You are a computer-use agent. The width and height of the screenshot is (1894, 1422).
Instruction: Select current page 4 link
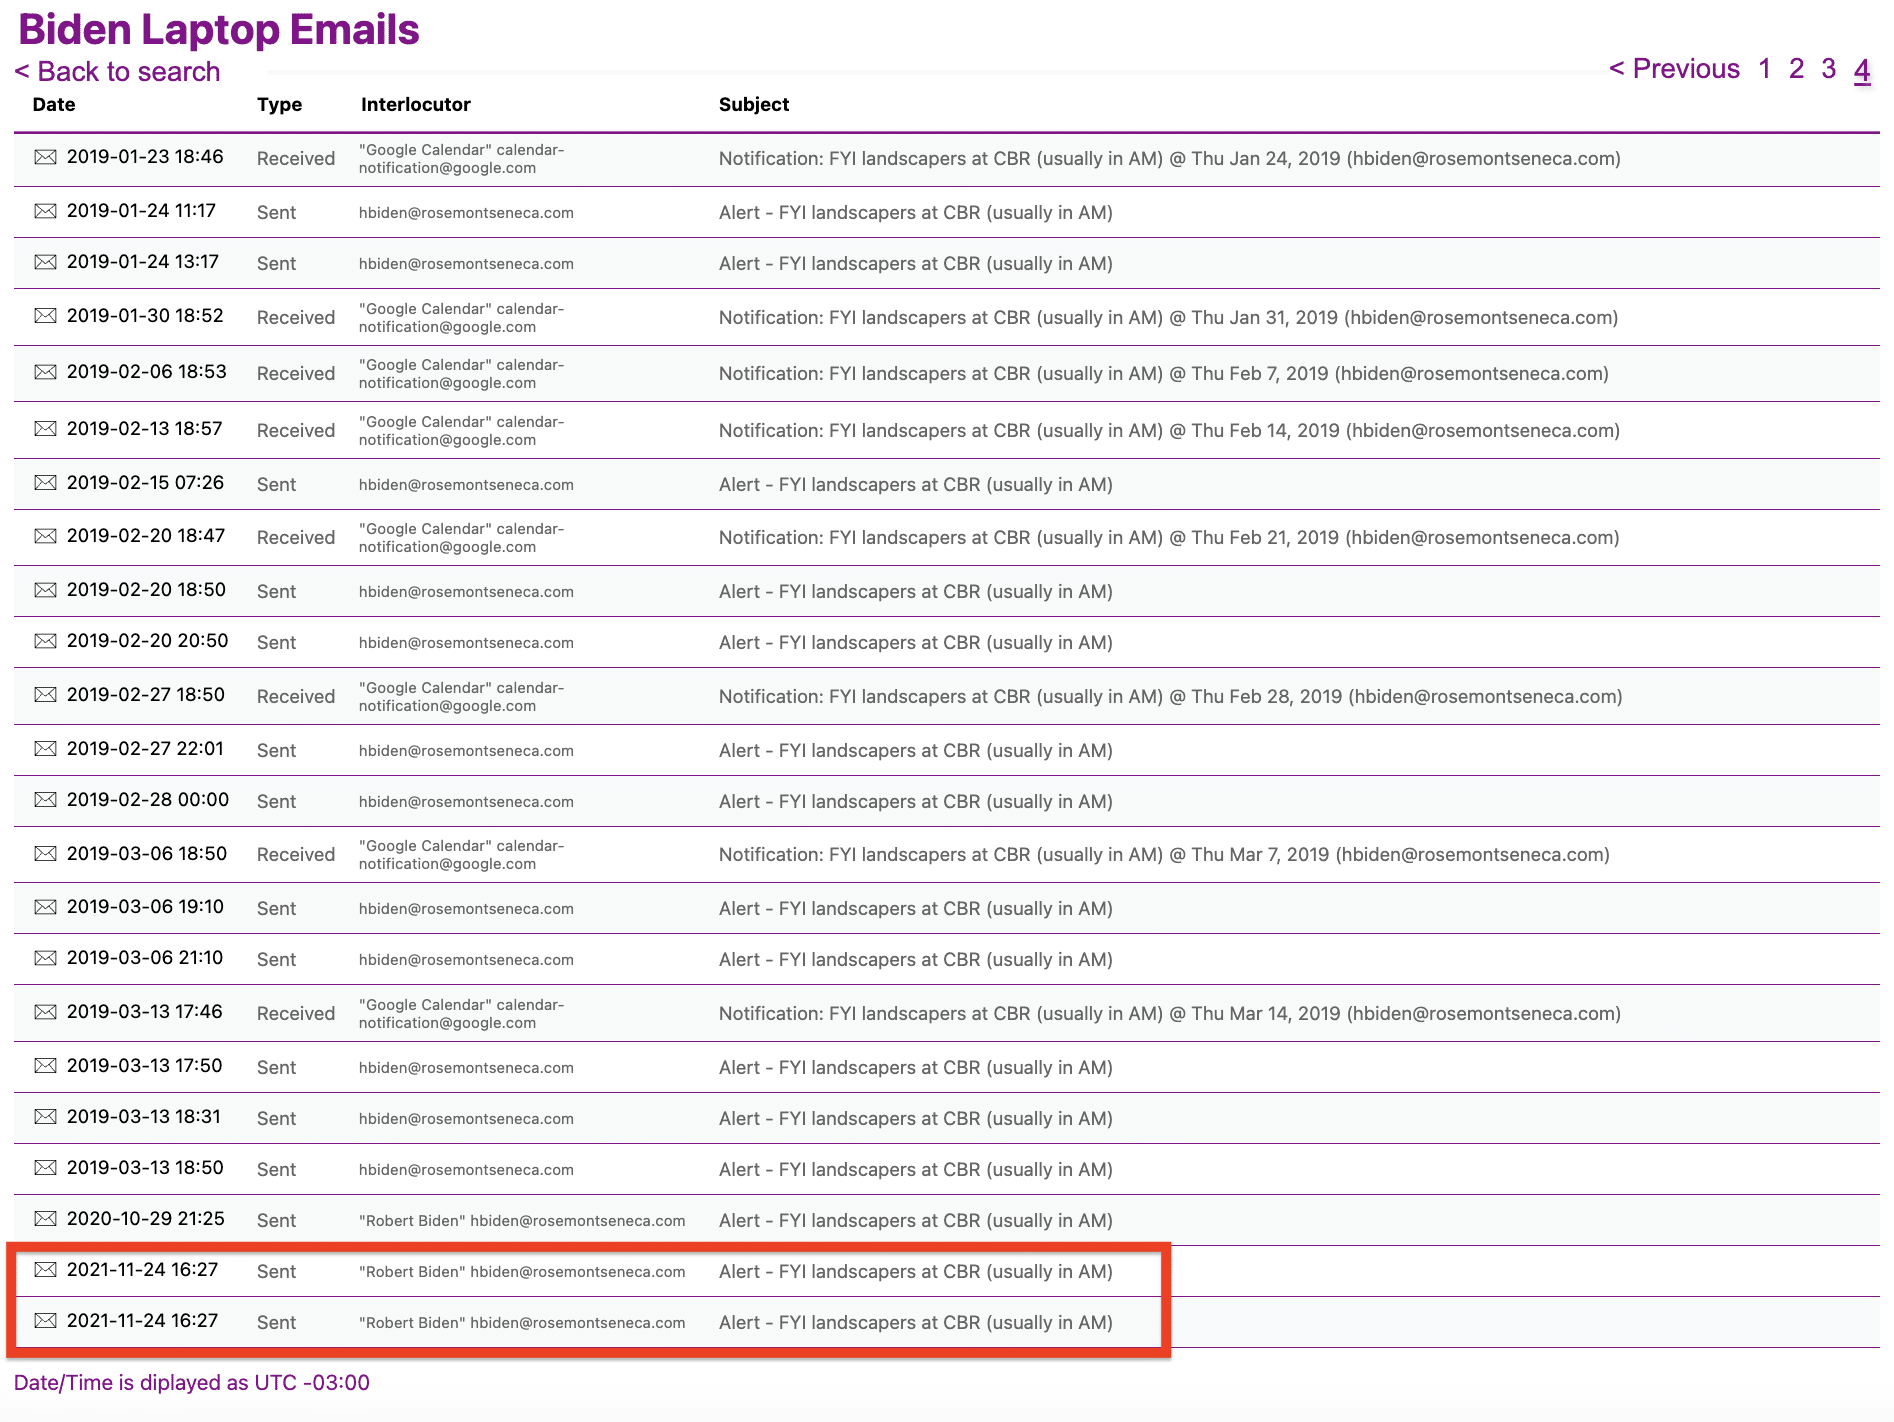[1862, 70]
